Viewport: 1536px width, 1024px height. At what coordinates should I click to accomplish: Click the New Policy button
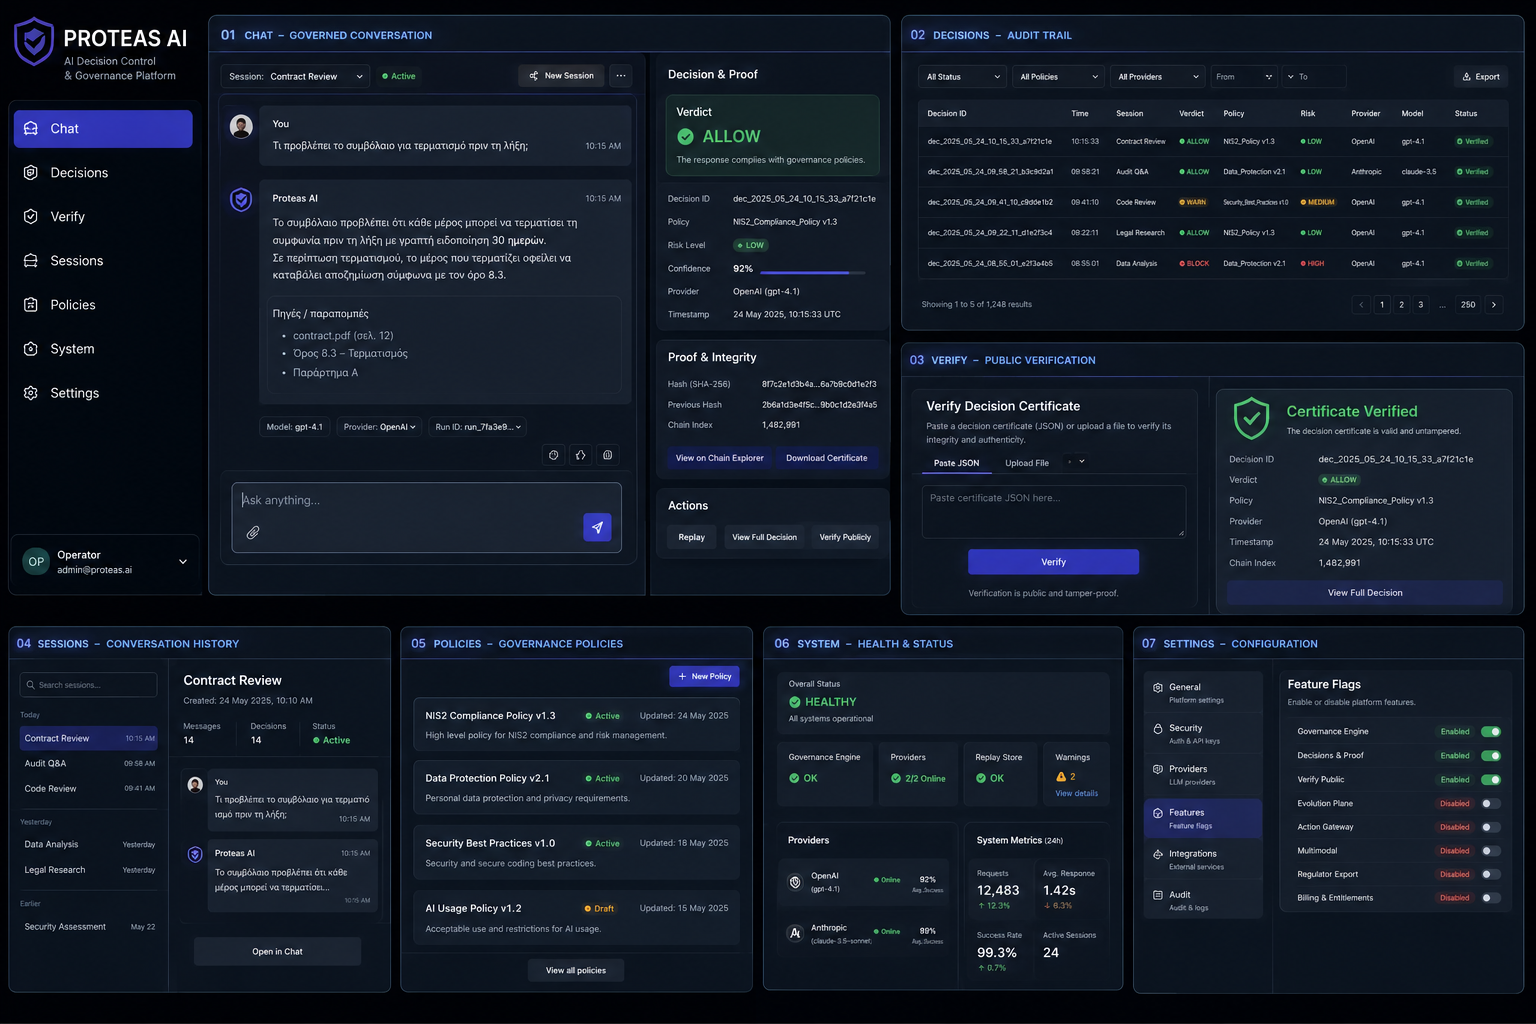704,676
